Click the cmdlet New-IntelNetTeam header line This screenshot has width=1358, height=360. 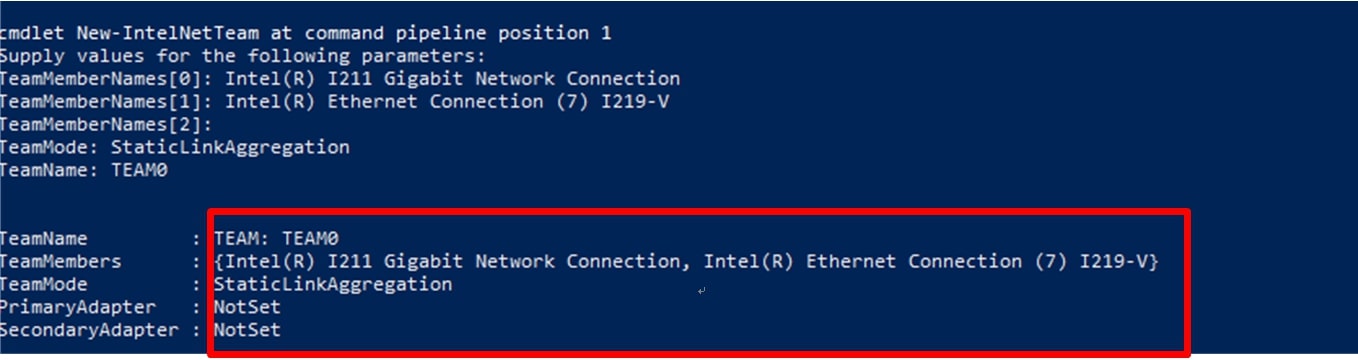305,33
